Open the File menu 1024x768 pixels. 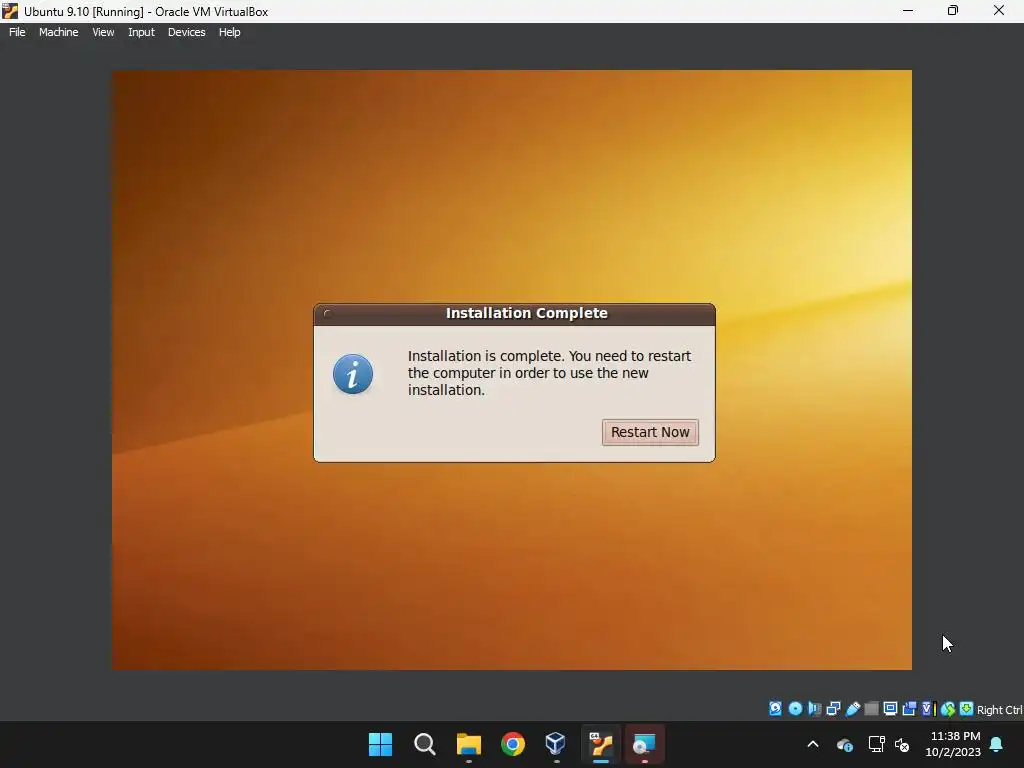pyautogui.click(x=17, y=32)
